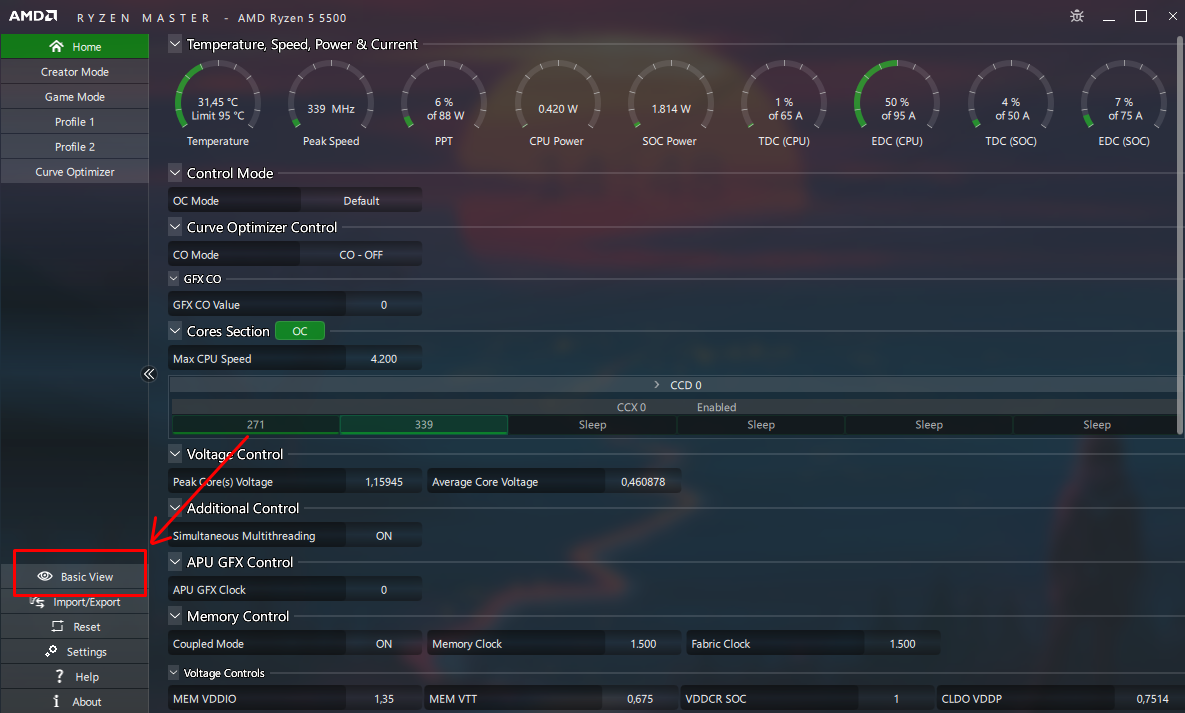Click core frequency bar showing 271
Image resolution: width=1185 pixels, height=713 pixels.
pos(255,424)
